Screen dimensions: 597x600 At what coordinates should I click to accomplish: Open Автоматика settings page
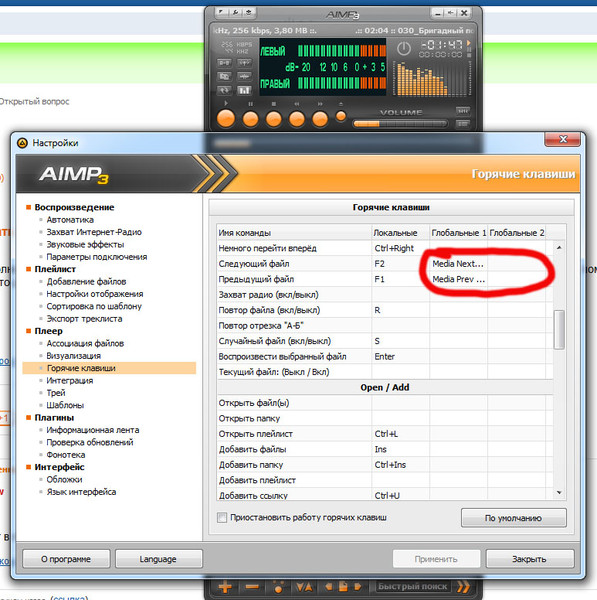(70, 220)
